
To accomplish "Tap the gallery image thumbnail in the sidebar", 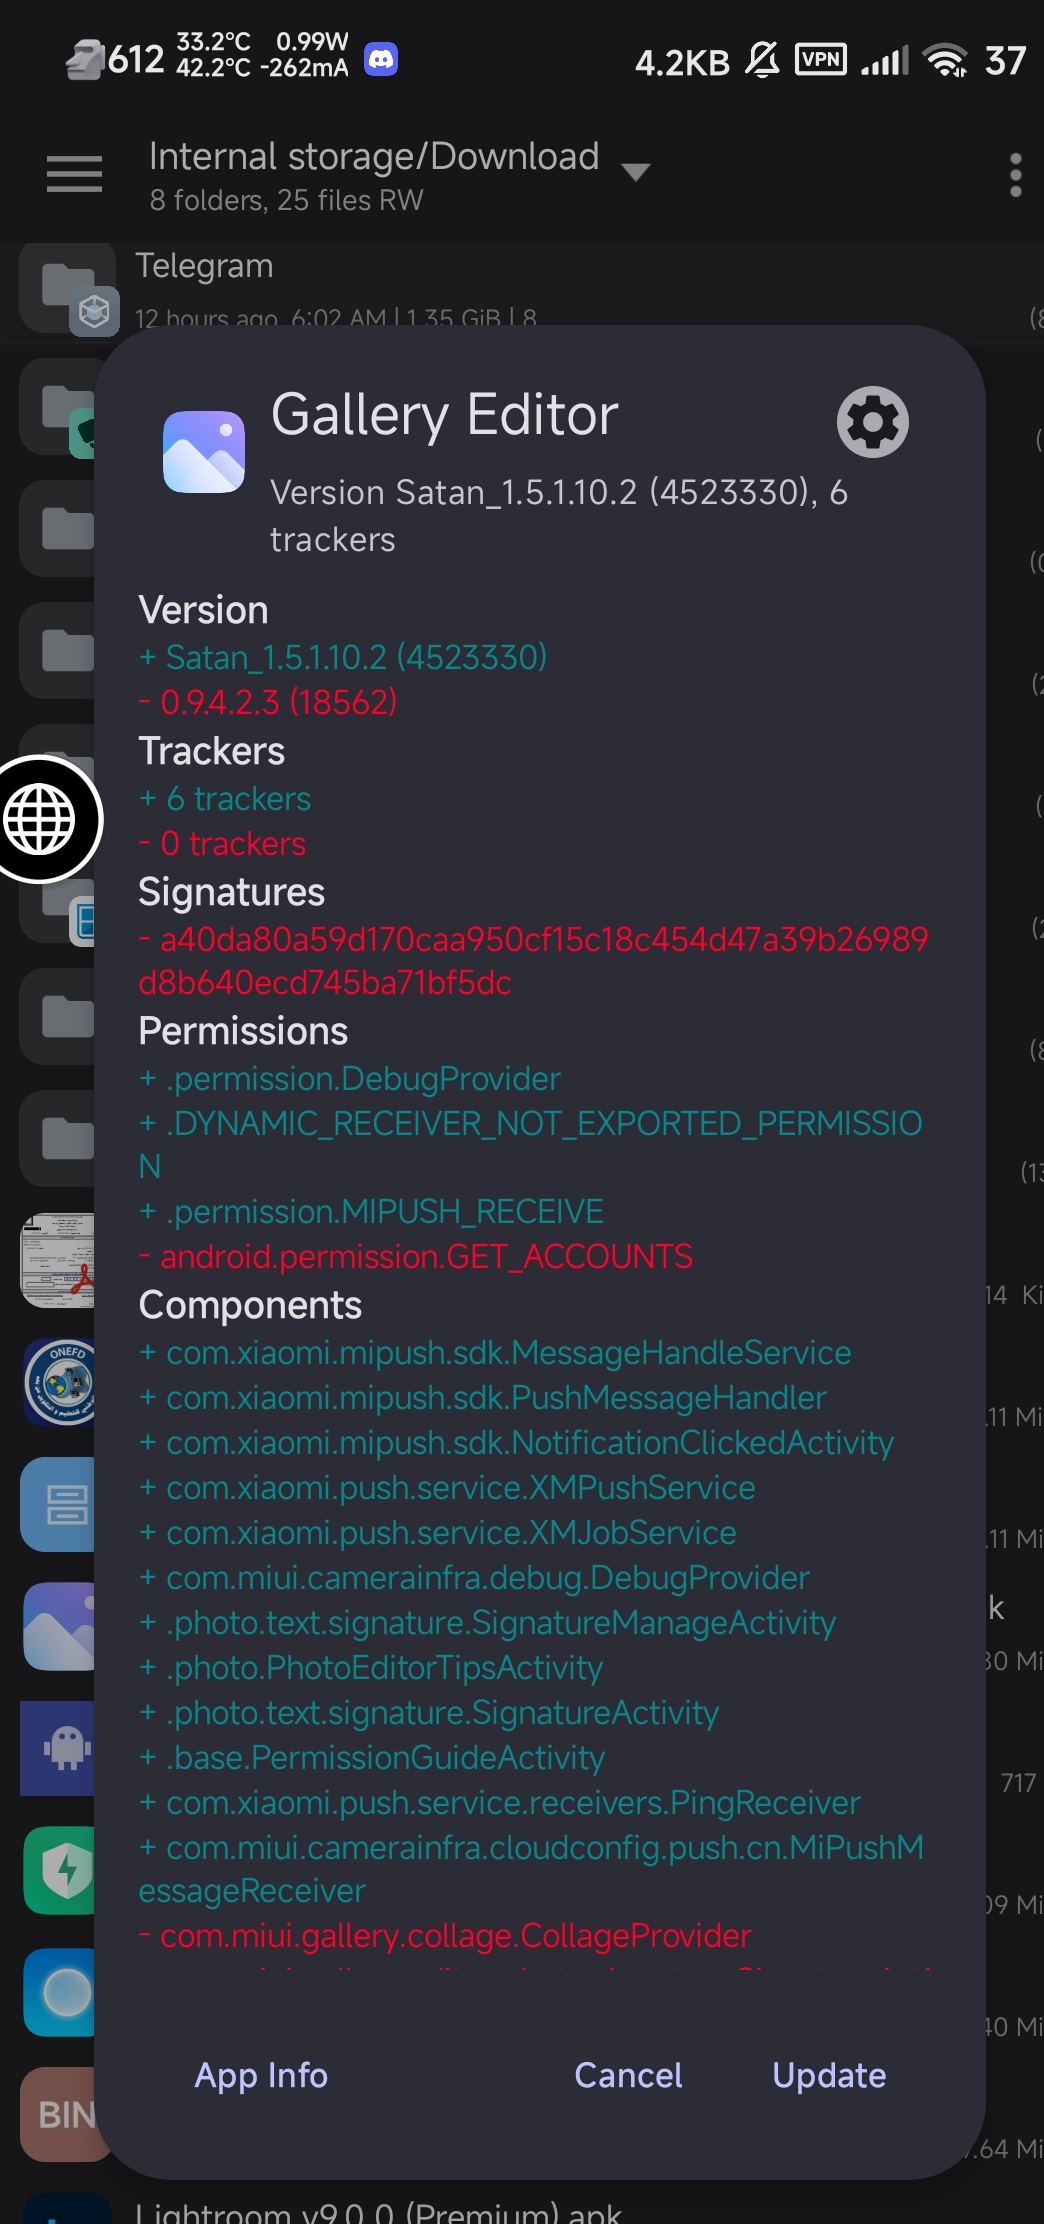I will [x=58, y=1626].
